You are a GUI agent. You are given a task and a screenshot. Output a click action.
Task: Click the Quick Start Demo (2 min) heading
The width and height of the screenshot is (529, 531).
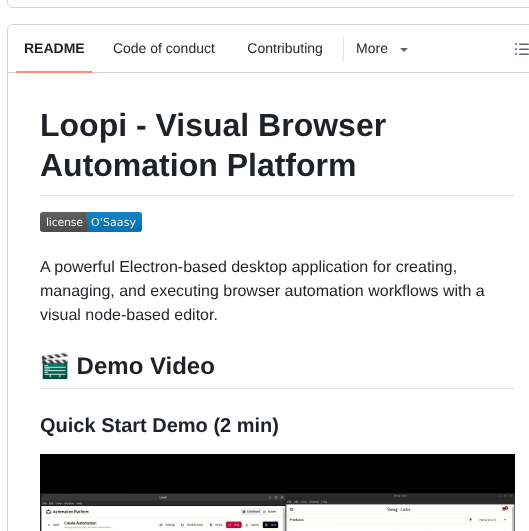(160, 425)
